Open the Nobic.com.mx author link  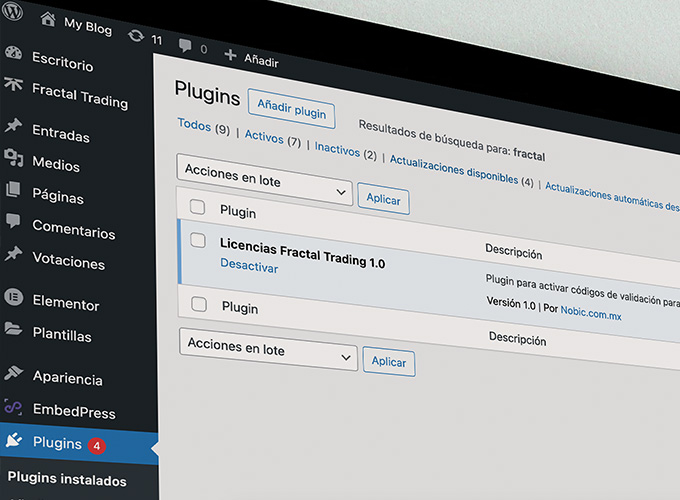coord(591,313)
